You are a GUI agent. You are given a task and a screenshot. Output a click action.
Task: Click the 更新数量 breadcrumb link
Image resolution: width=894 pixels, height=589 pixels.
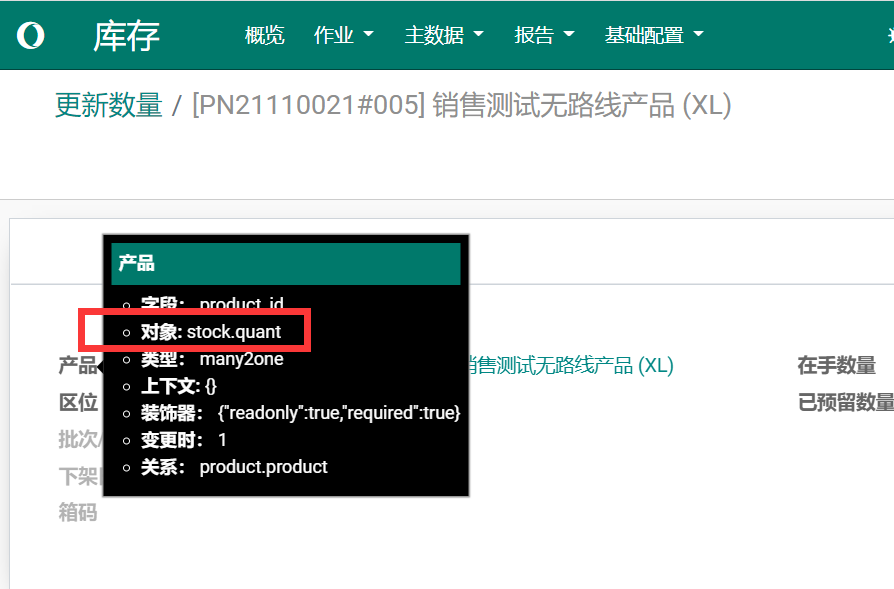tap(109, 105)
